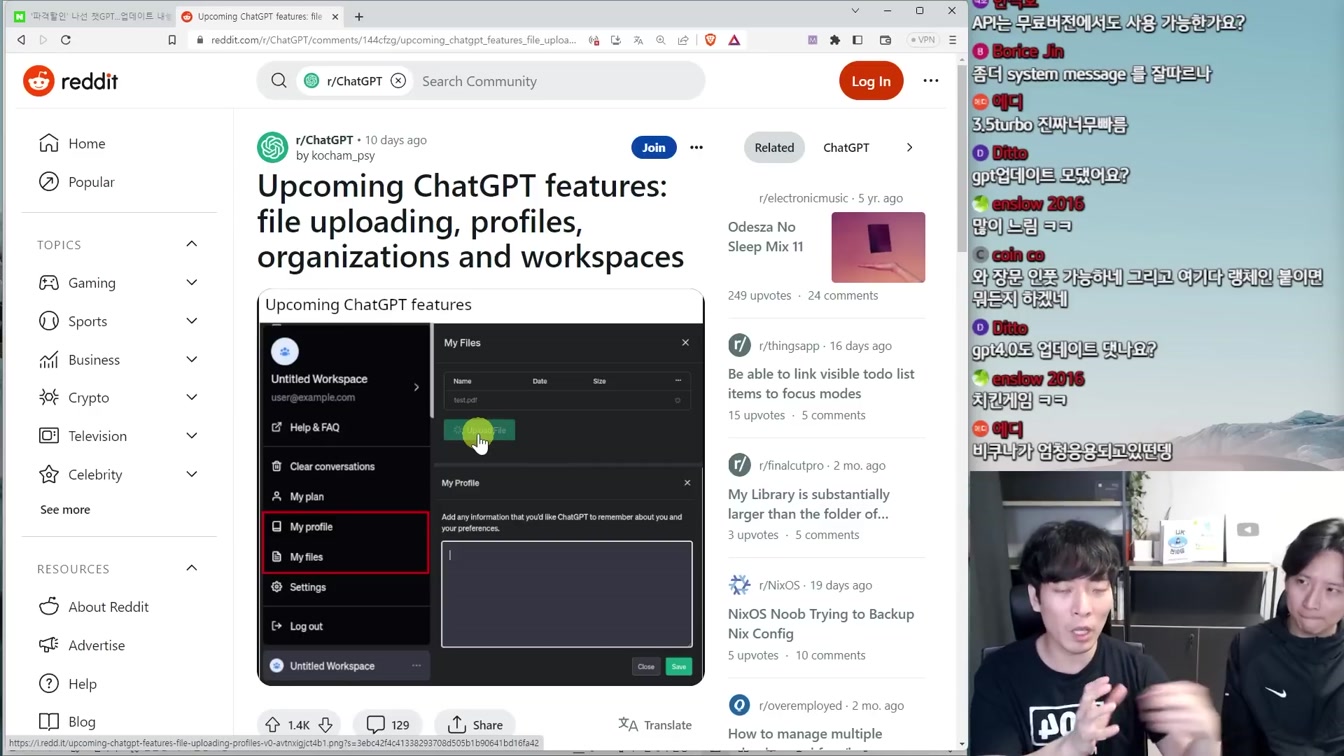Open r/overemployed subreddit link
This screenshot has width=1344, height=756.
(x=800, y=705)
